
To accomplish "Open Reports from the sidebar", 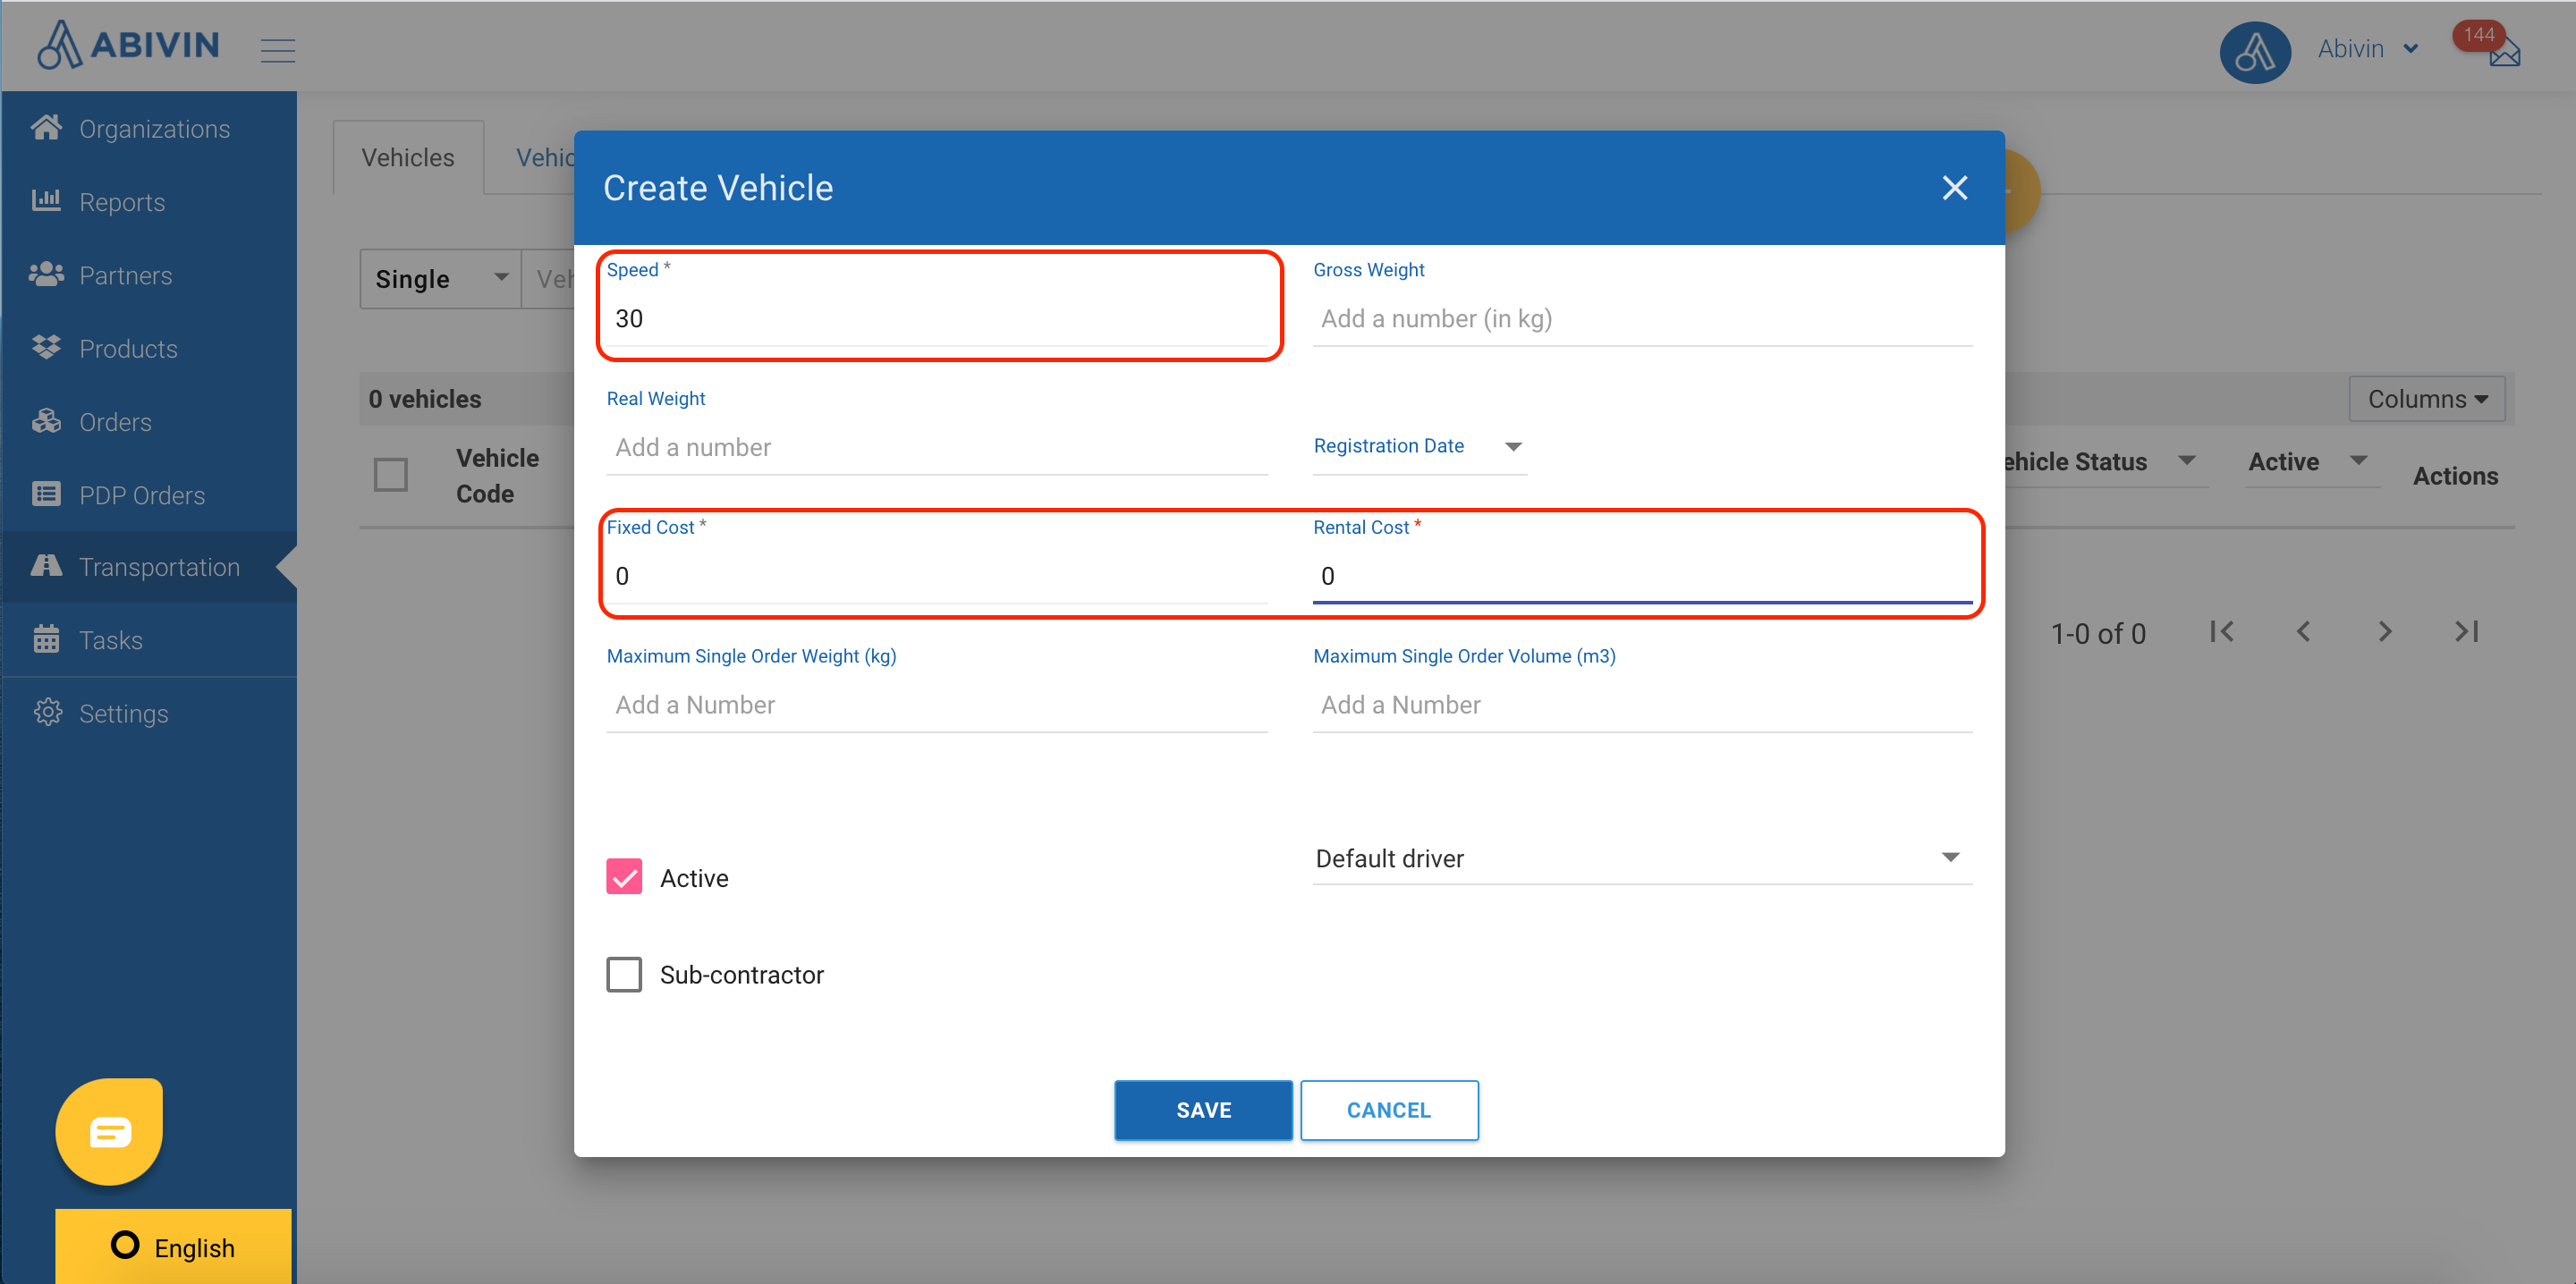I will point(121,202).
